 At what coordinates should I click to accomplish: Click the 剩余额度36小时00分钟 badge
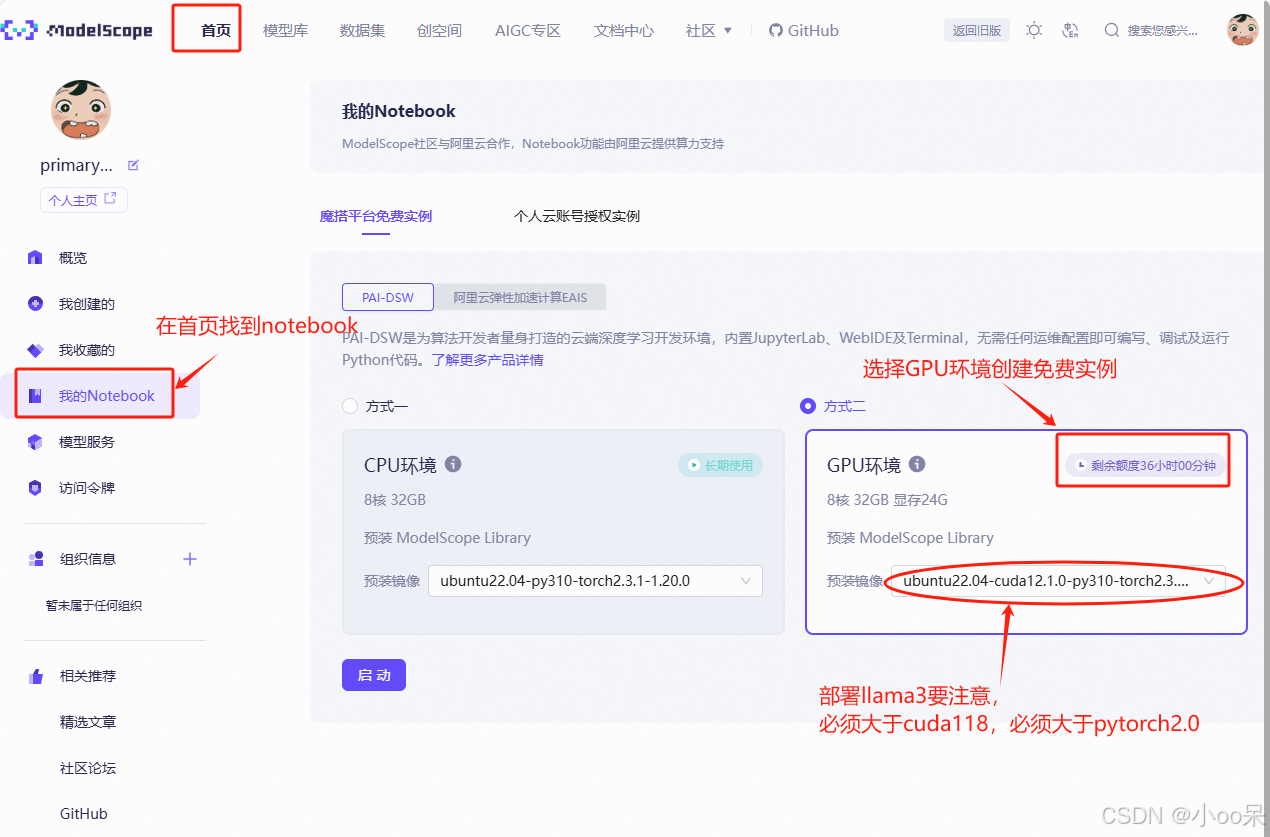click(x=1146, y=465)
